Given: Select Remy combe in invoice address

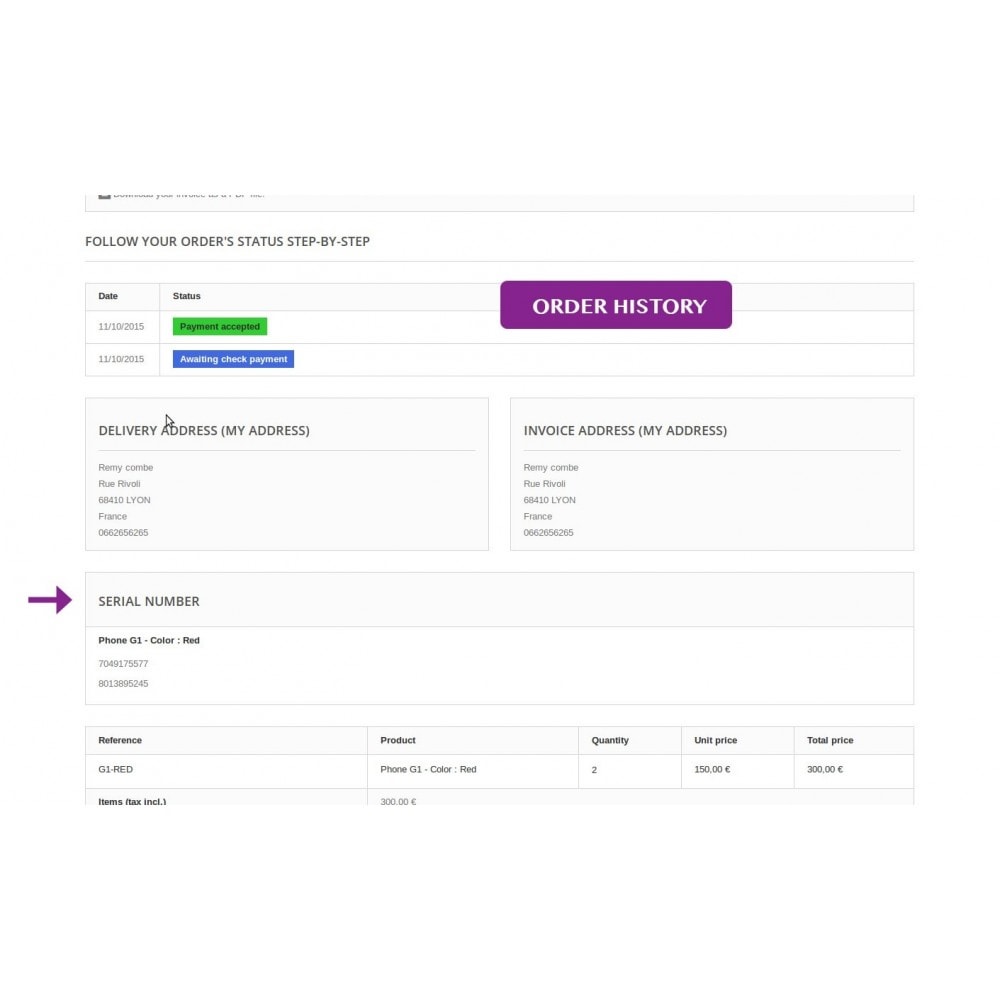Looking at the screenshot, I should 551,467.
